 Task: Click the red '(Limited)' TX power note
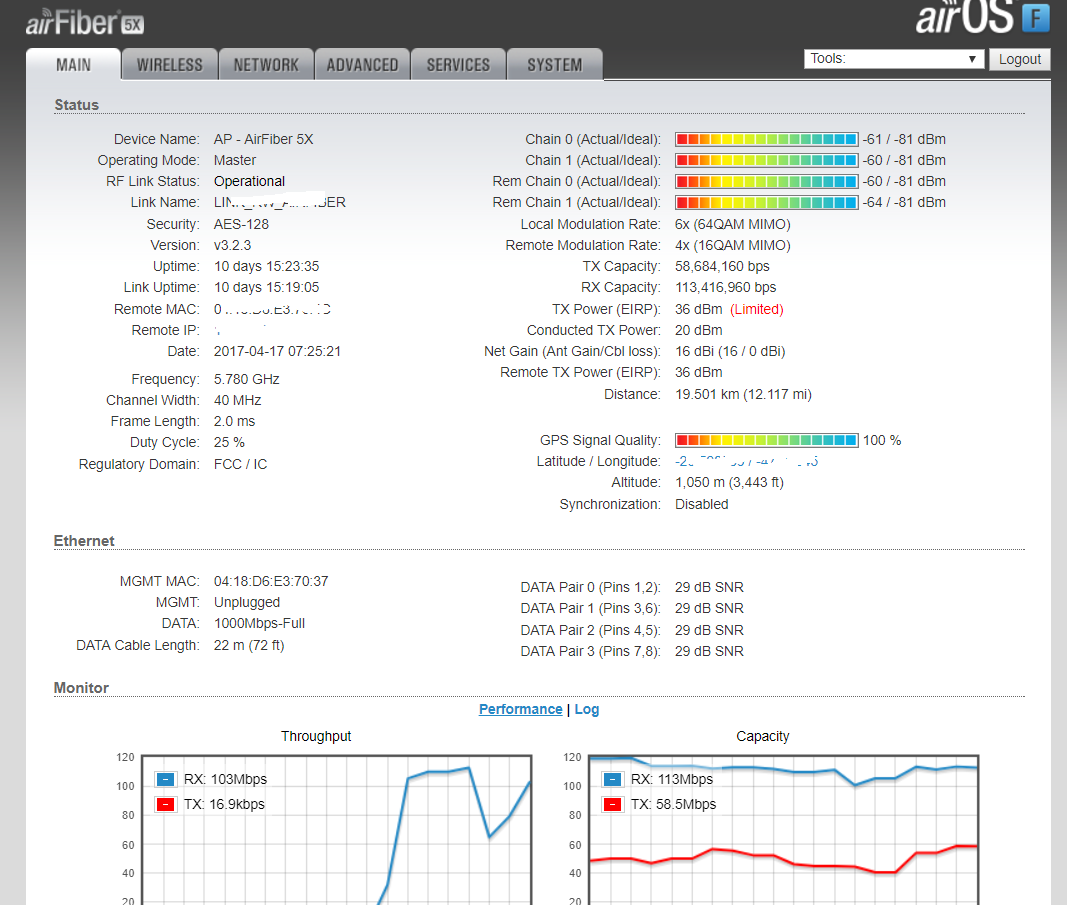click(757, 310)
